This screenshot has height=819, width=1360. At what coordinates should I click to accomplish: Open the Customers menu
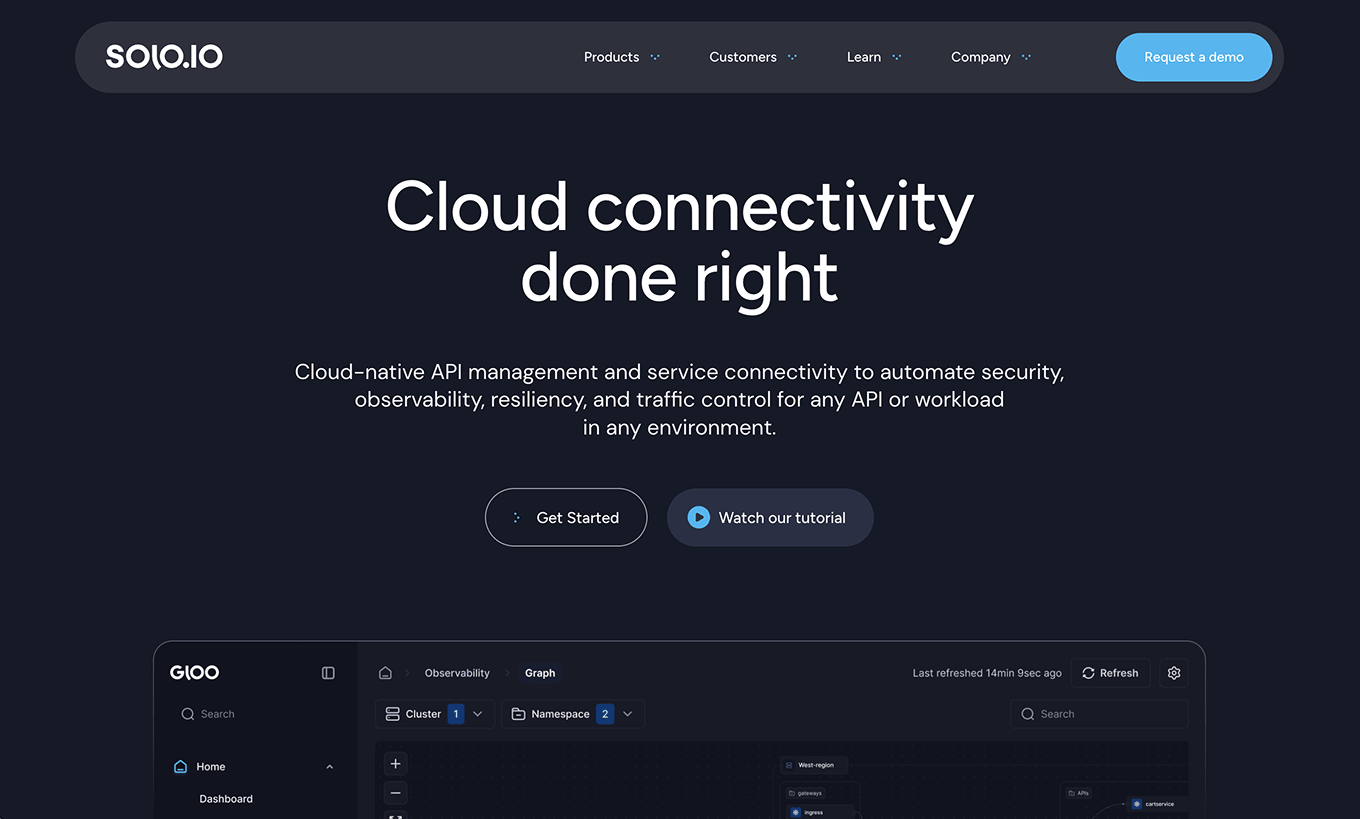tap(753, 57)
